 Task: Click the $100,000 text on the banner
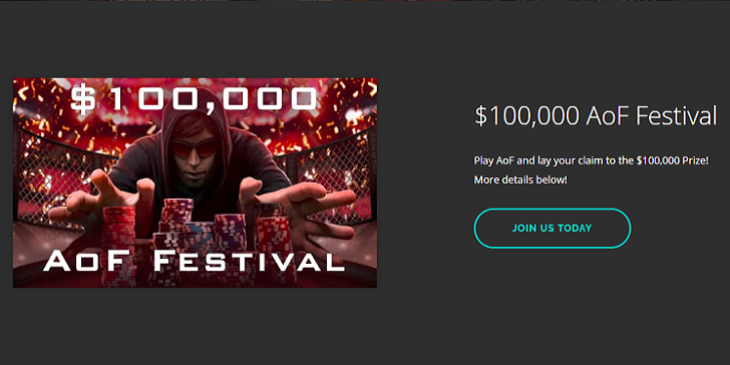(195, 99)
